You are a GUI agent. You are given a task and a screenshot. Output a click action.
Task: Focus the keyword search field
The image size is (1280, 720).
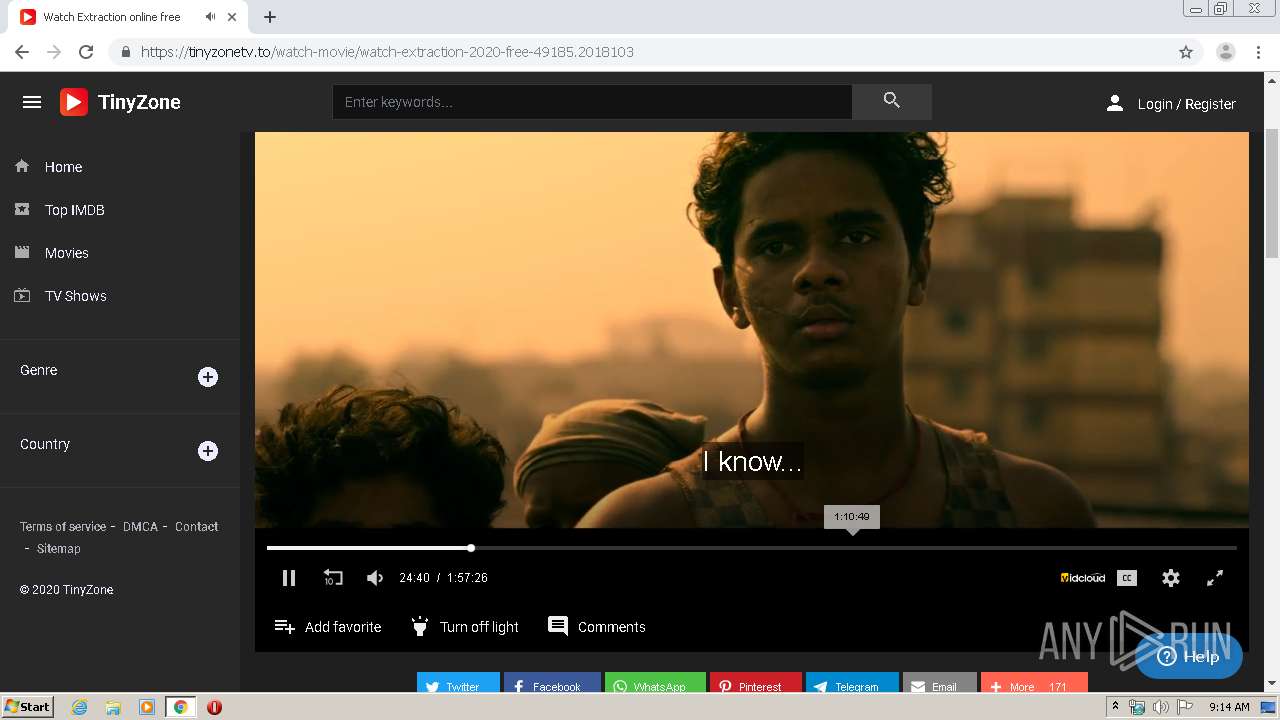[592, 102]
